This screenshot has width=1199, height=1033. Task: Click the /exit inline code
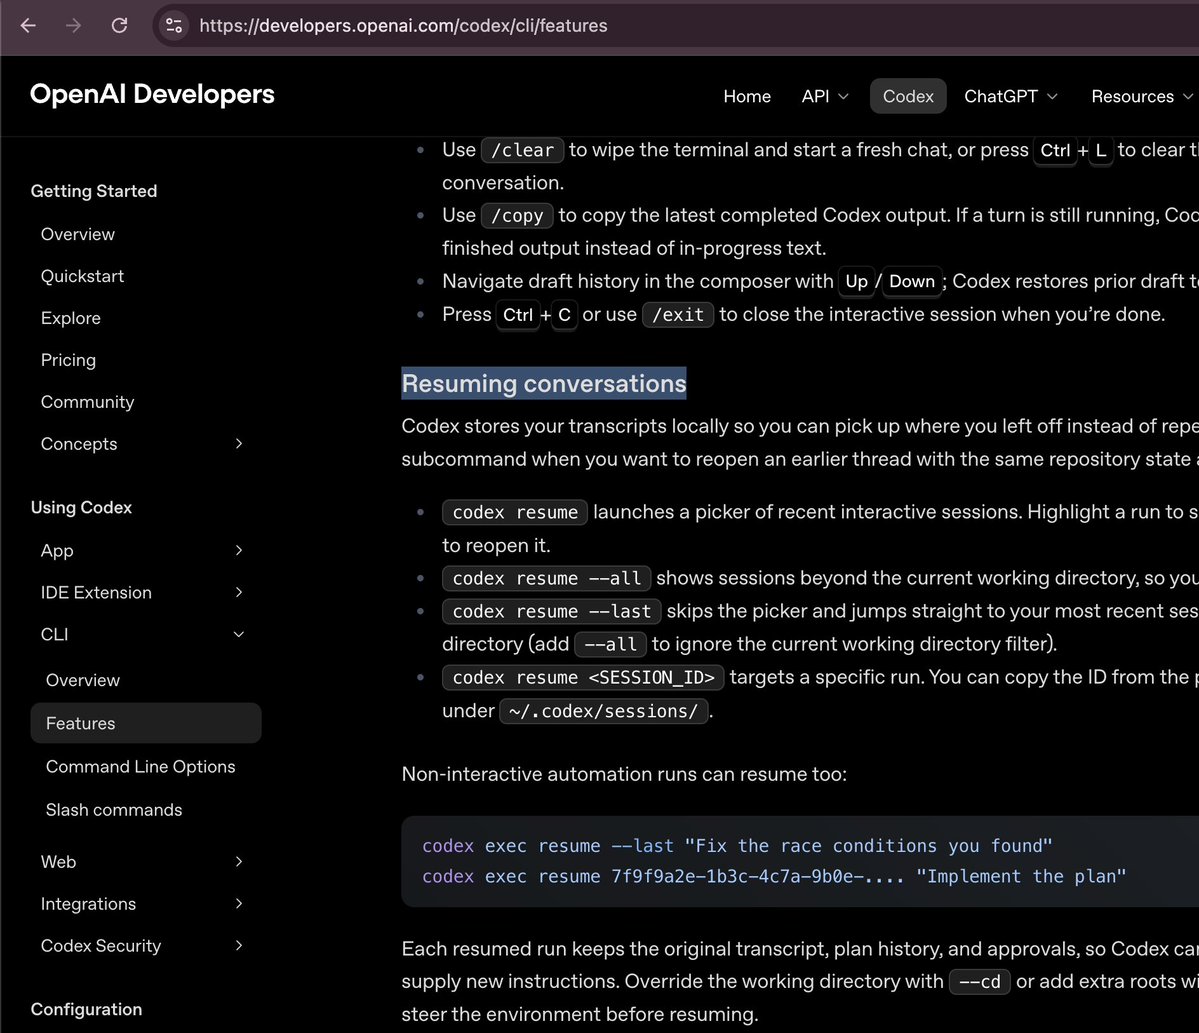click(678, 314)
